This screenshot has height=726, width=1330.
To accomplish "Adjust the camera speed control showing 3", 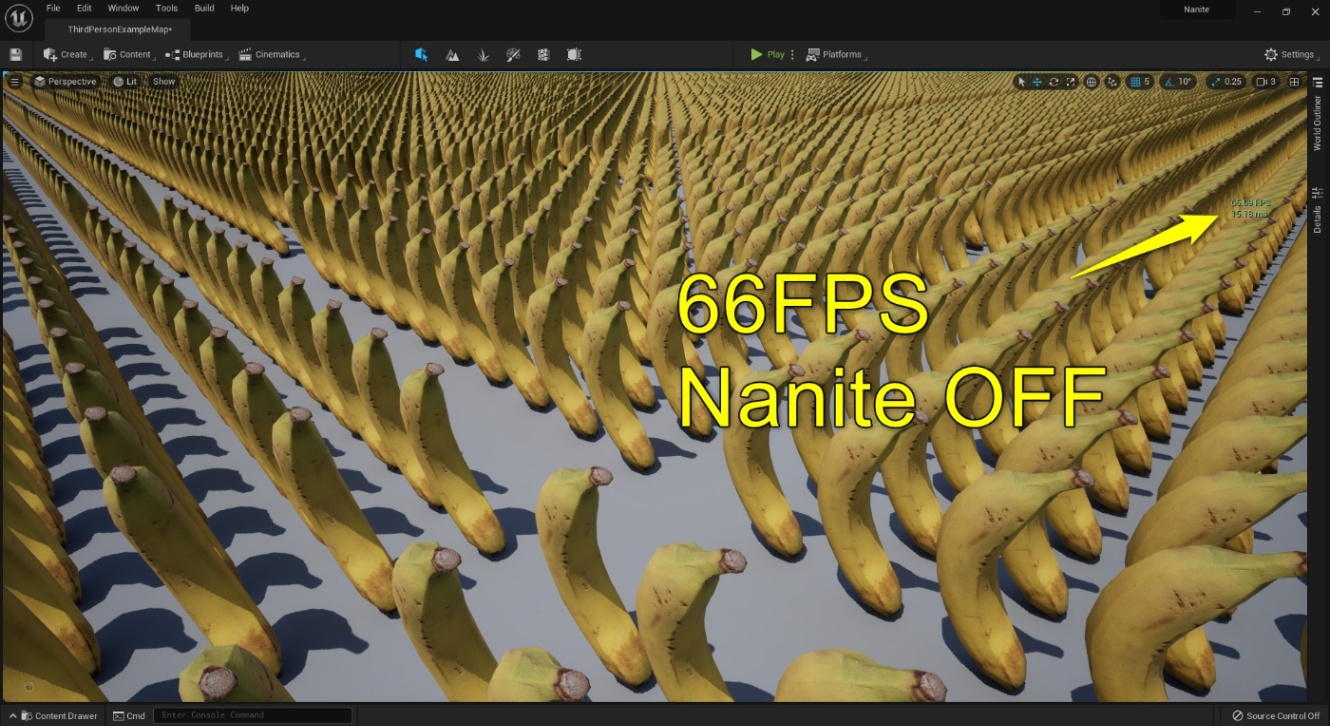I will point(1266,82).
